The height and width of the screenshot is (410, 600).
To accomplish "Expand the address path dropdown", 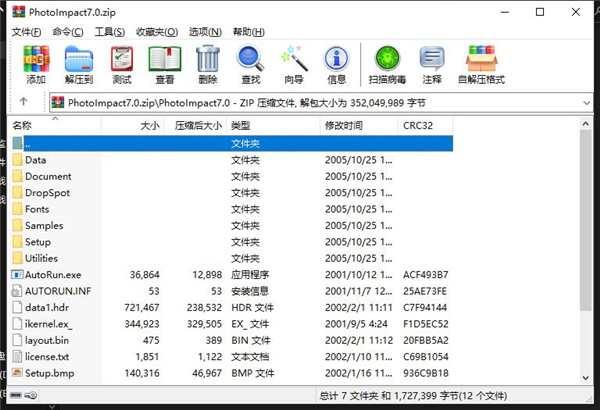I will 586,103.
